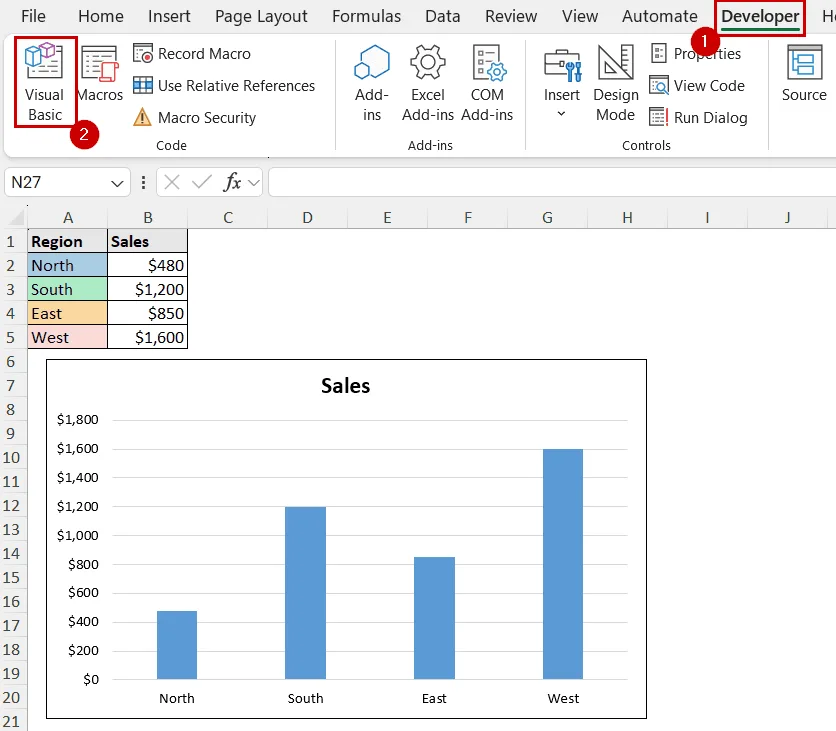The image size is (836, 731).
Task: Open control Properties
Action: pos(696,54)
